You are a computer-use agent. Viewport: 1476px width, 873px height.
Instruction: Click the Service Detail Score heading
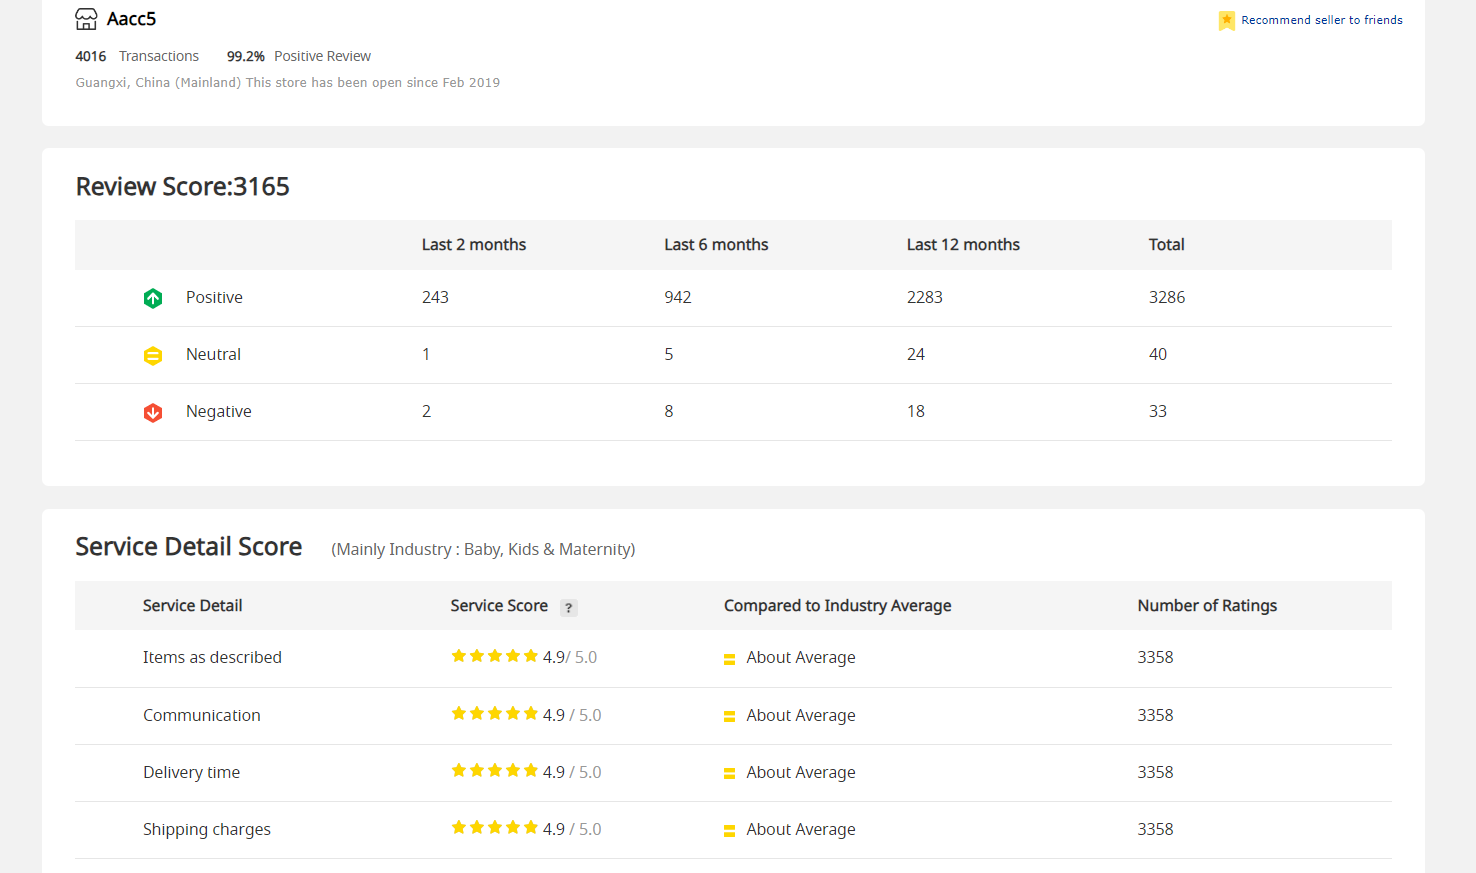(189, 547)
